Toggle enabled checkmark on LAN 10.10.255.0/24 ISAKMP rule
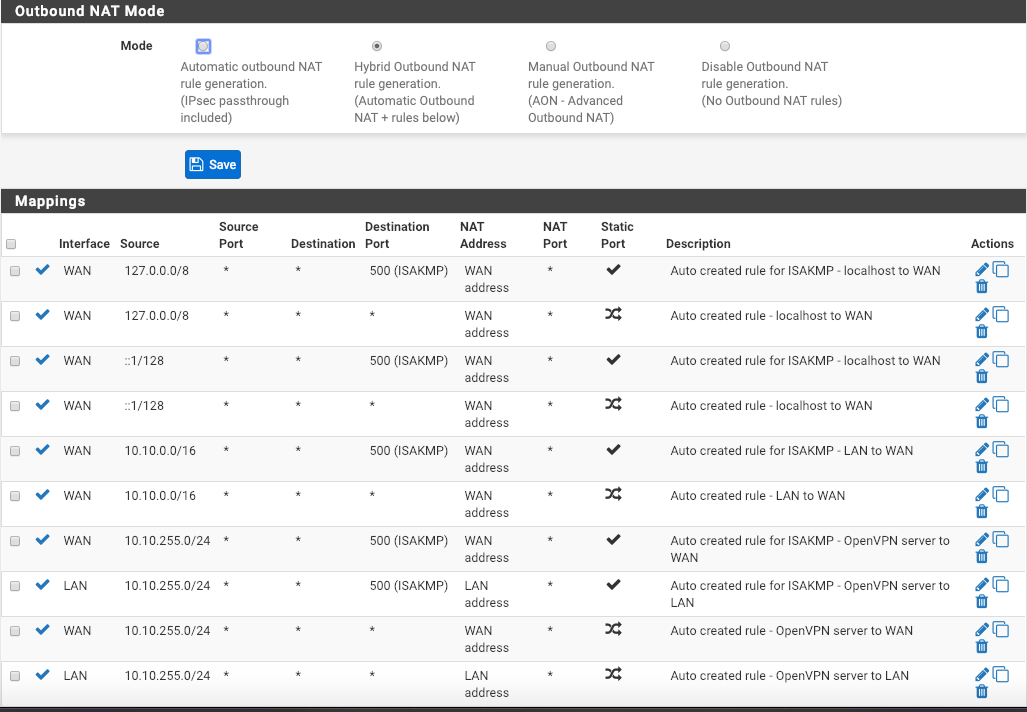This screenshot has width=1027, height=712. pos(42,585)
